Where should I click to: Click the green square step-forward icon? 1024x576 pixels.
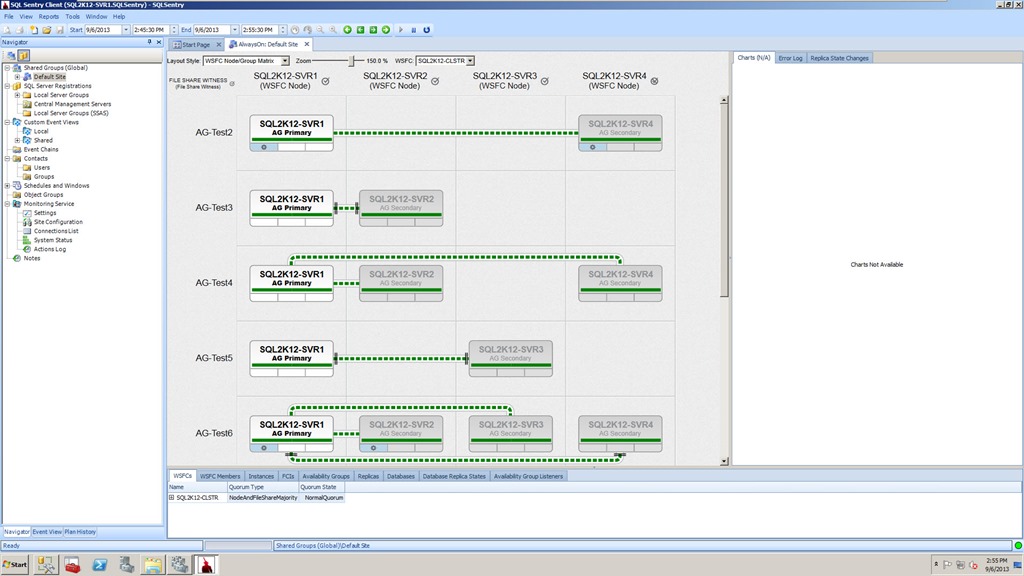pos(374,30)
